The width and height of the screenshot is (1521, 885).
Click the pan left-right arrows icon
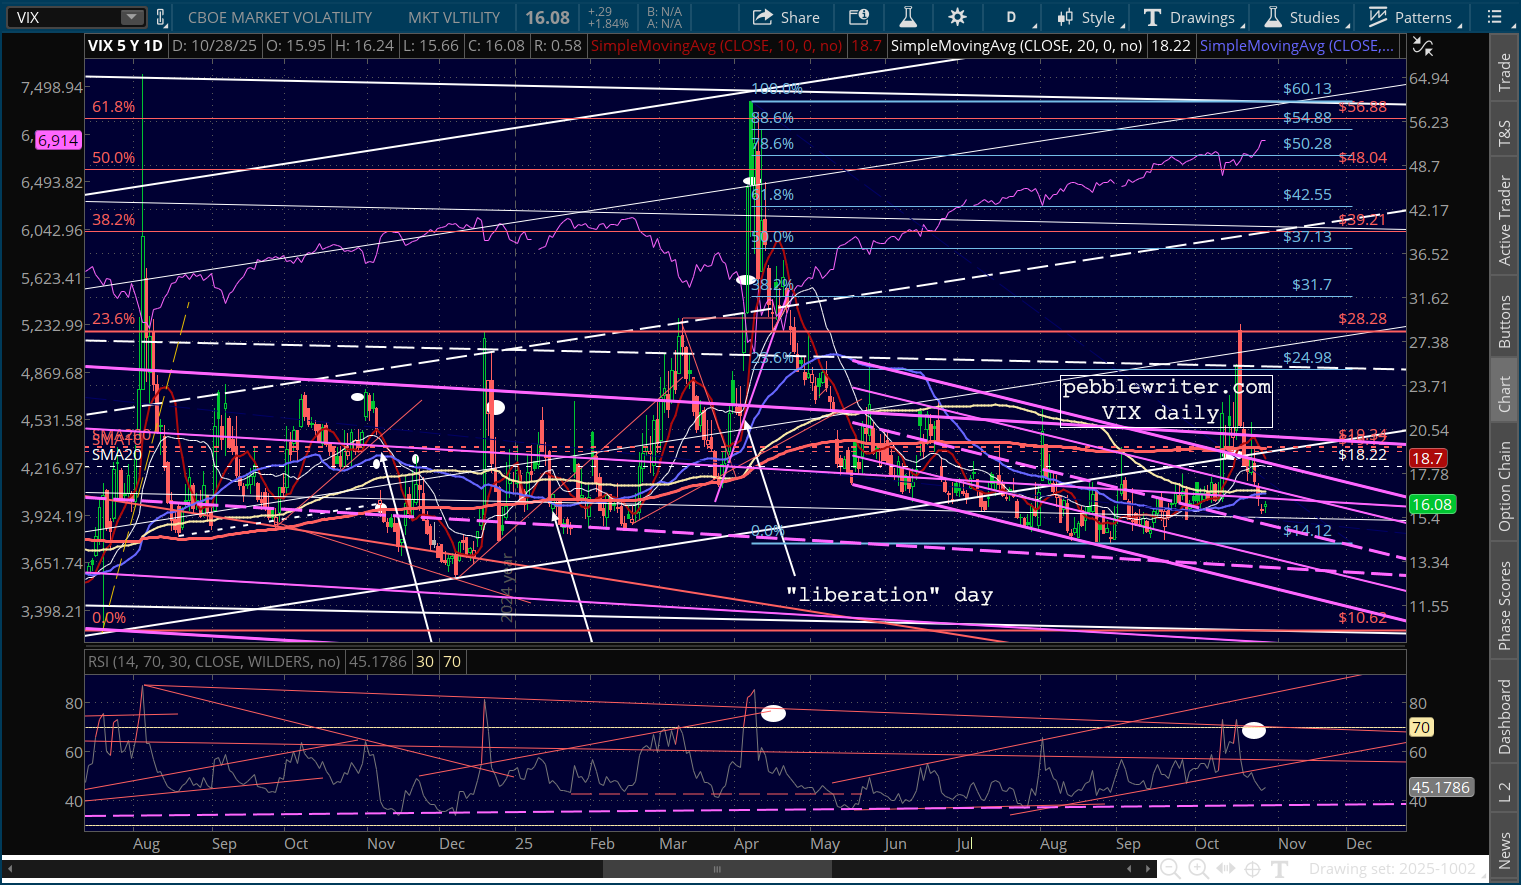click(1225, 869)
